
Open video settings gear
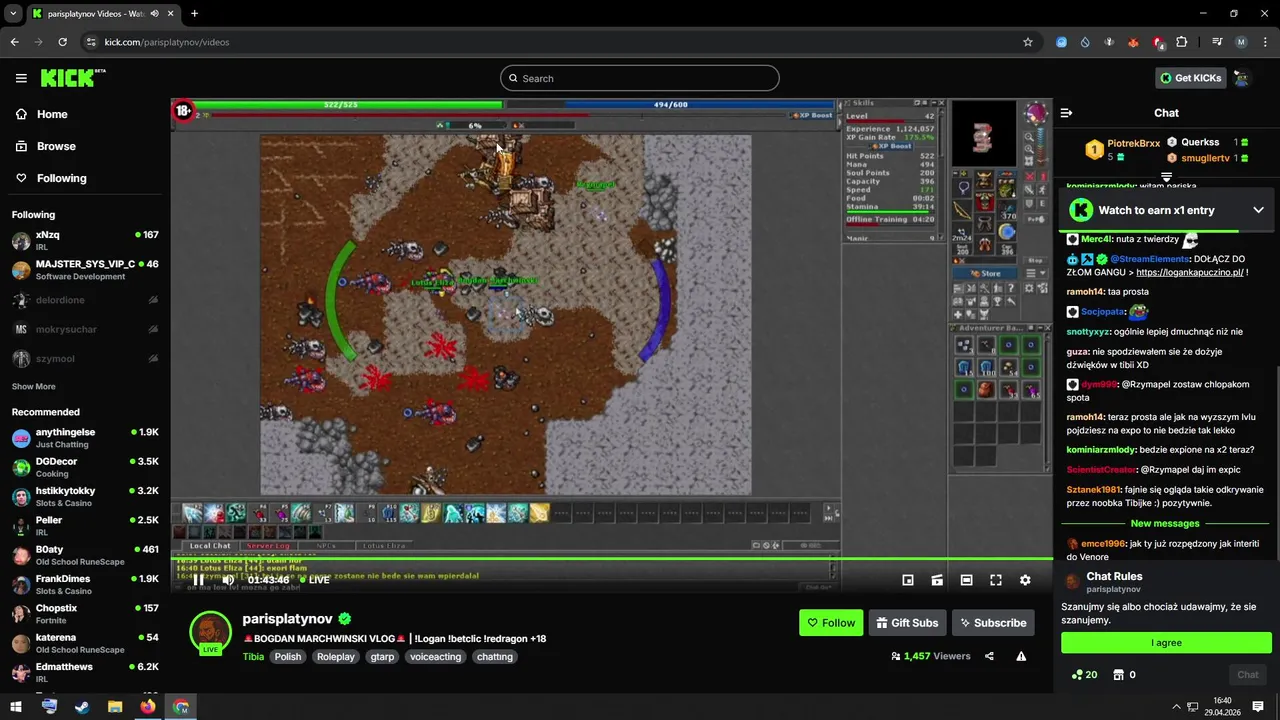(1025, 580)
